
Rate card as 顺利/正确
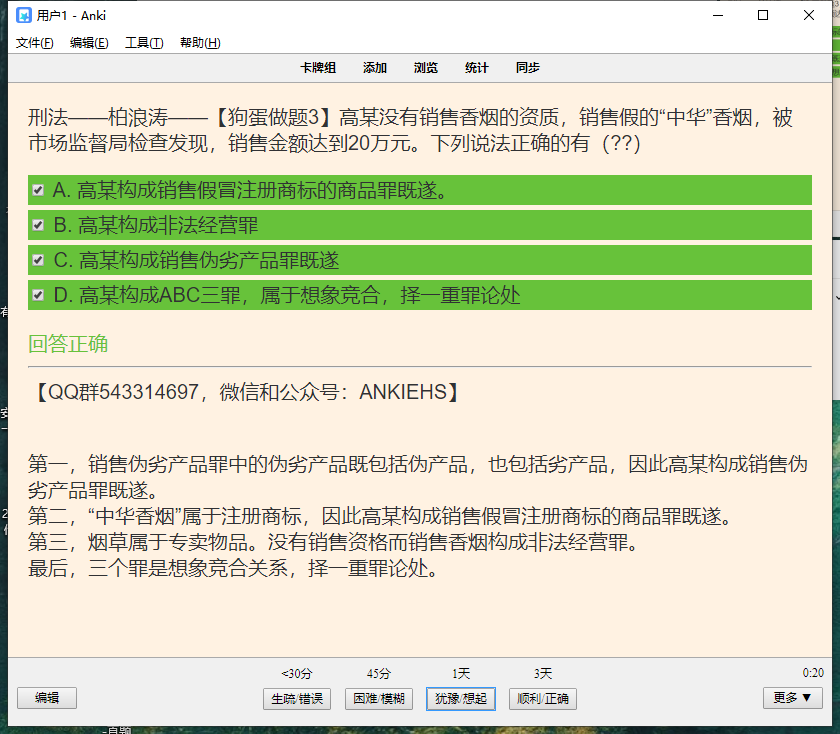tap(543, 699)
